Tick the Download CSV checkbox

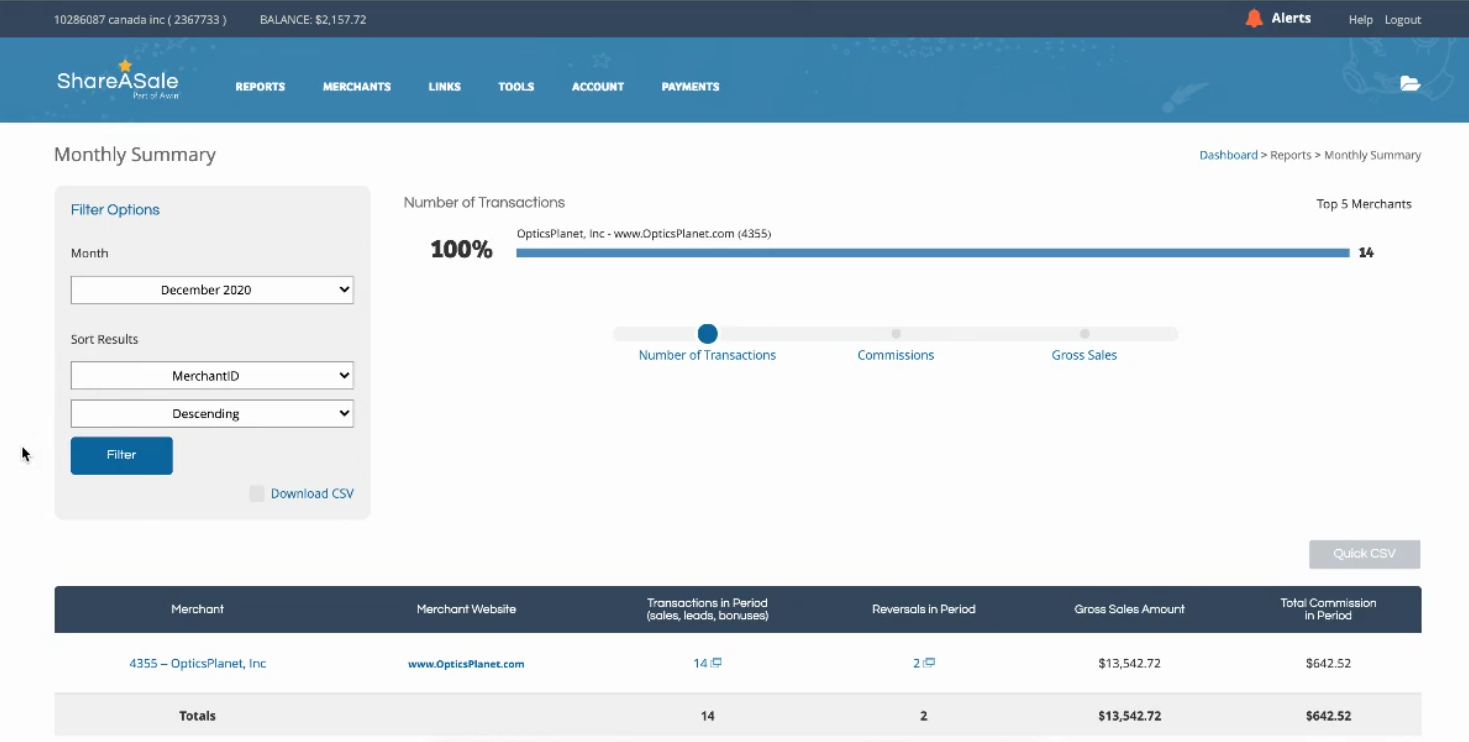(257, 494)
